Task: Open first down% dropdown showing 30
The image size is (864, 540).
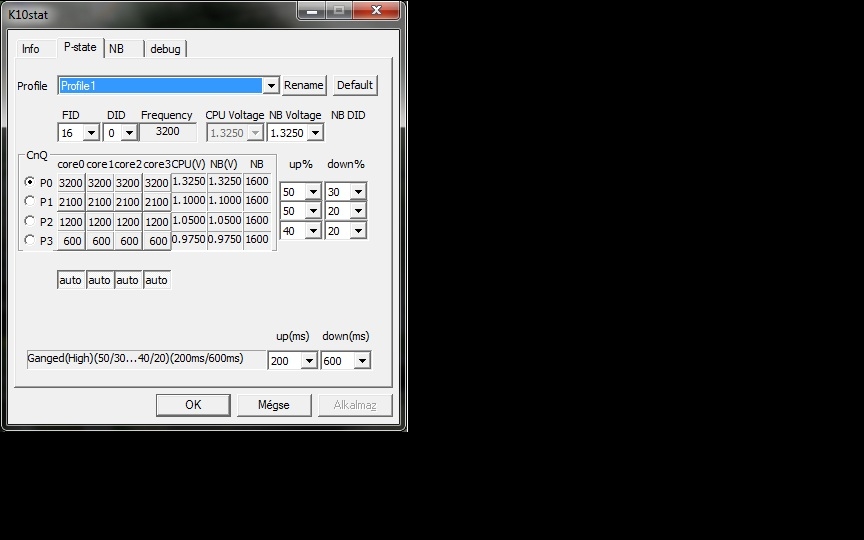Action: point(358,192)
